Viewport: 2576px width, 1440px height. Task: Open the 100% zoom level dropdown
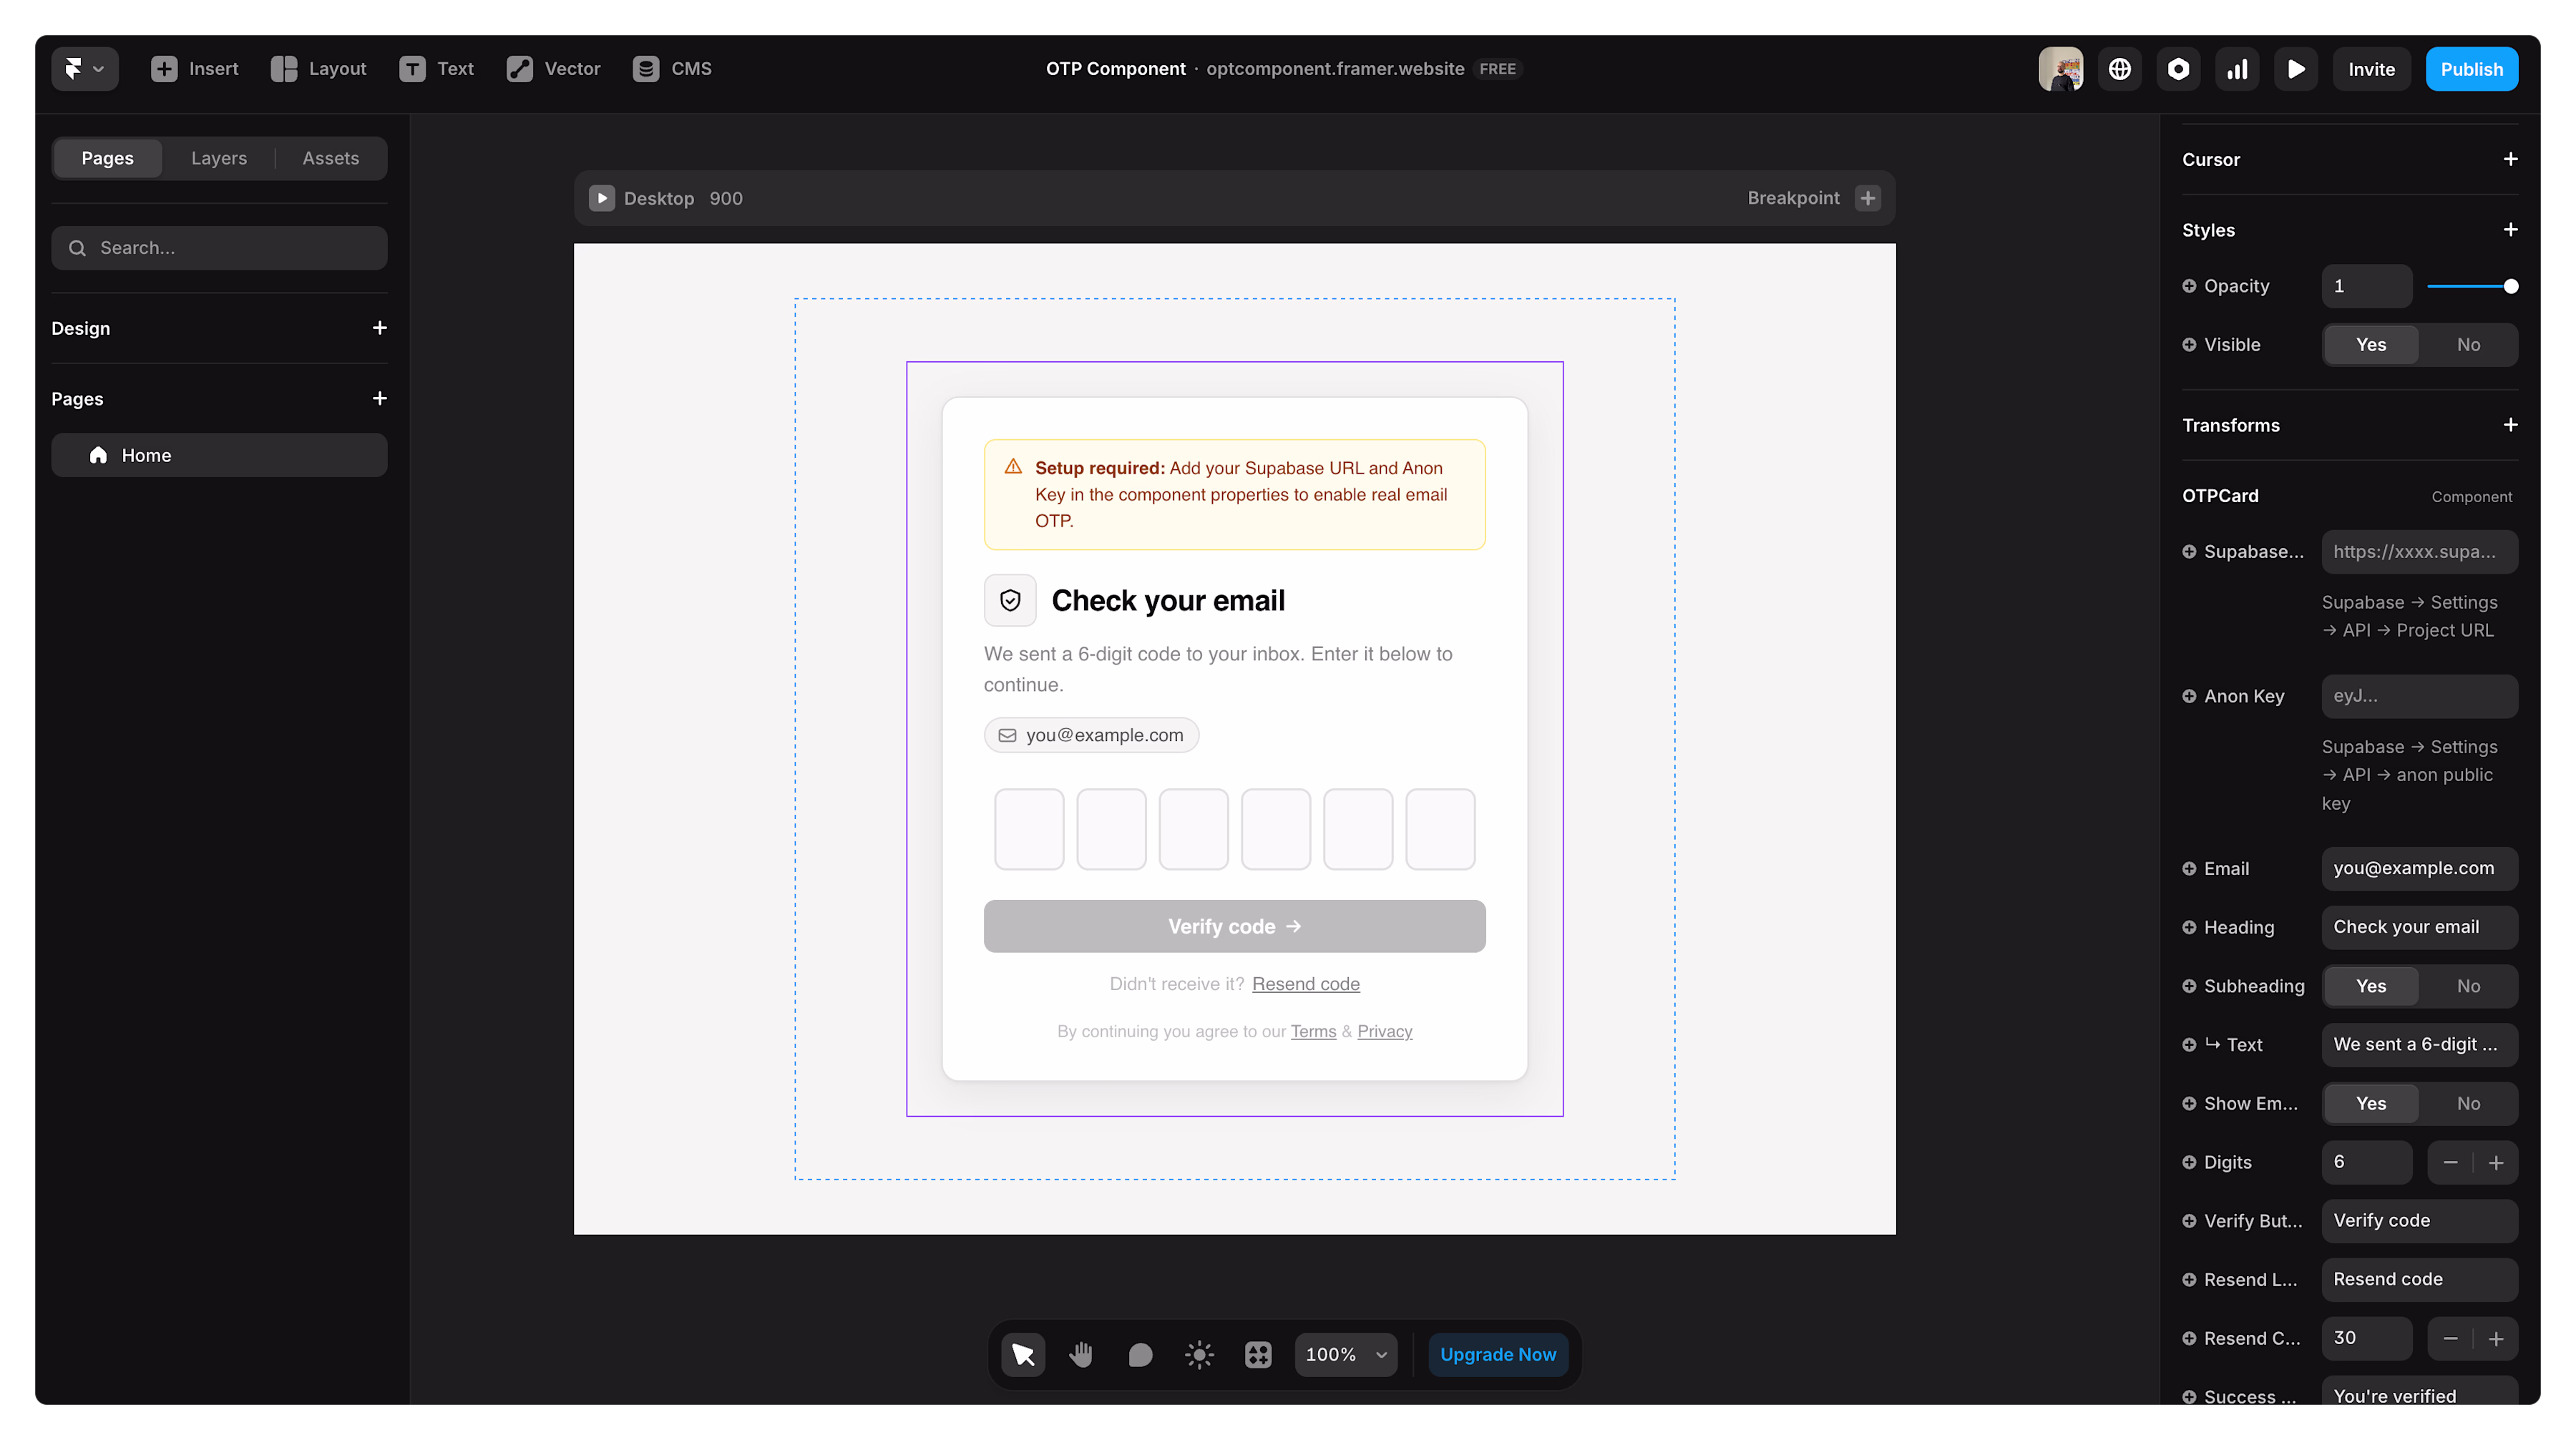pyautogui.click(x=1346, y=1354)
